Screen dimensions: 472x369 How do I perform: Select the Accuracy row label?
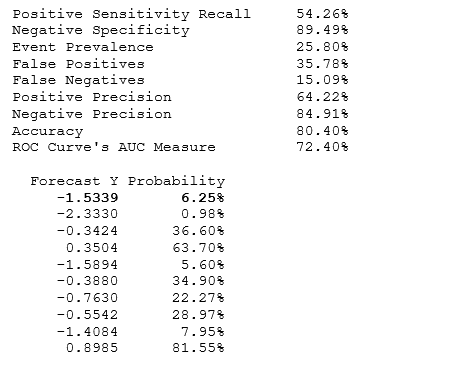48,131
